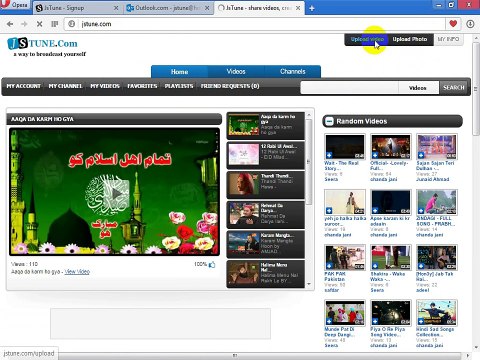The width and height of the screenshot is (480, 360).
Task: Click Apne karam ki kr adaain link
Action: [x=390, y=221]
